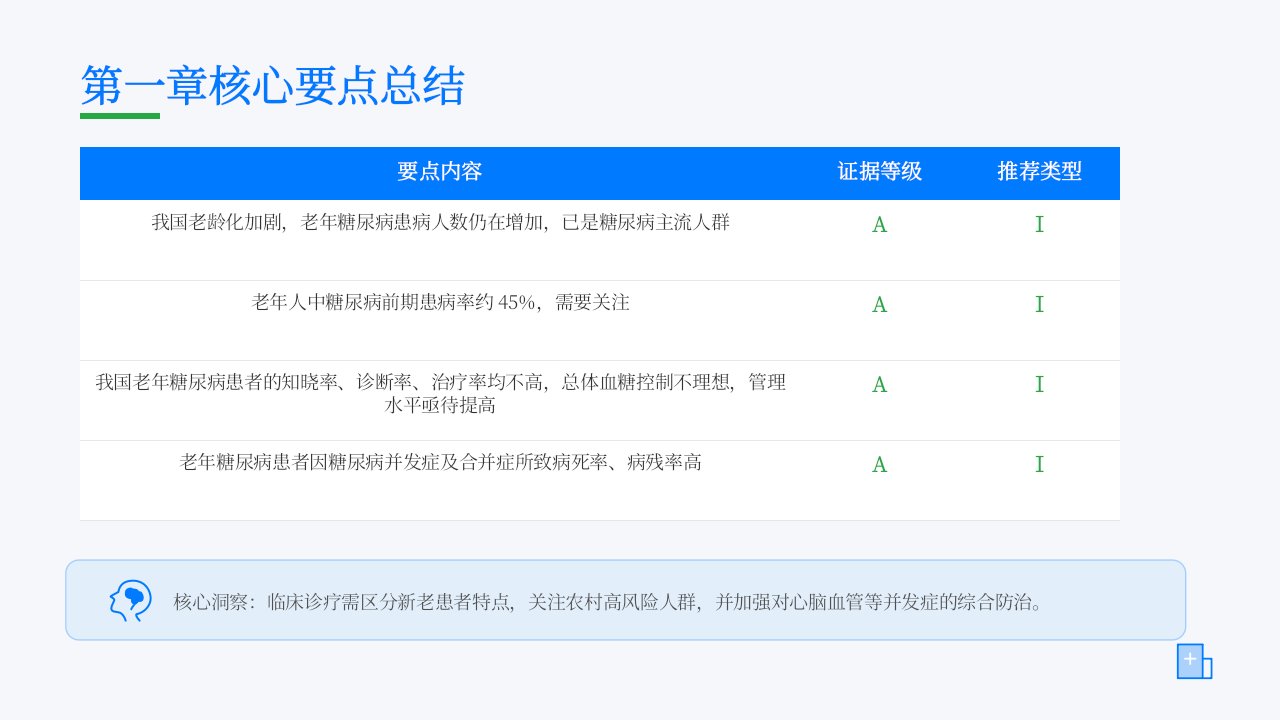This screenshot has height=720, width=1280.
Task: Select the row about 知晓率、诊断率、治疗率
Action: [x=600, y=400]
